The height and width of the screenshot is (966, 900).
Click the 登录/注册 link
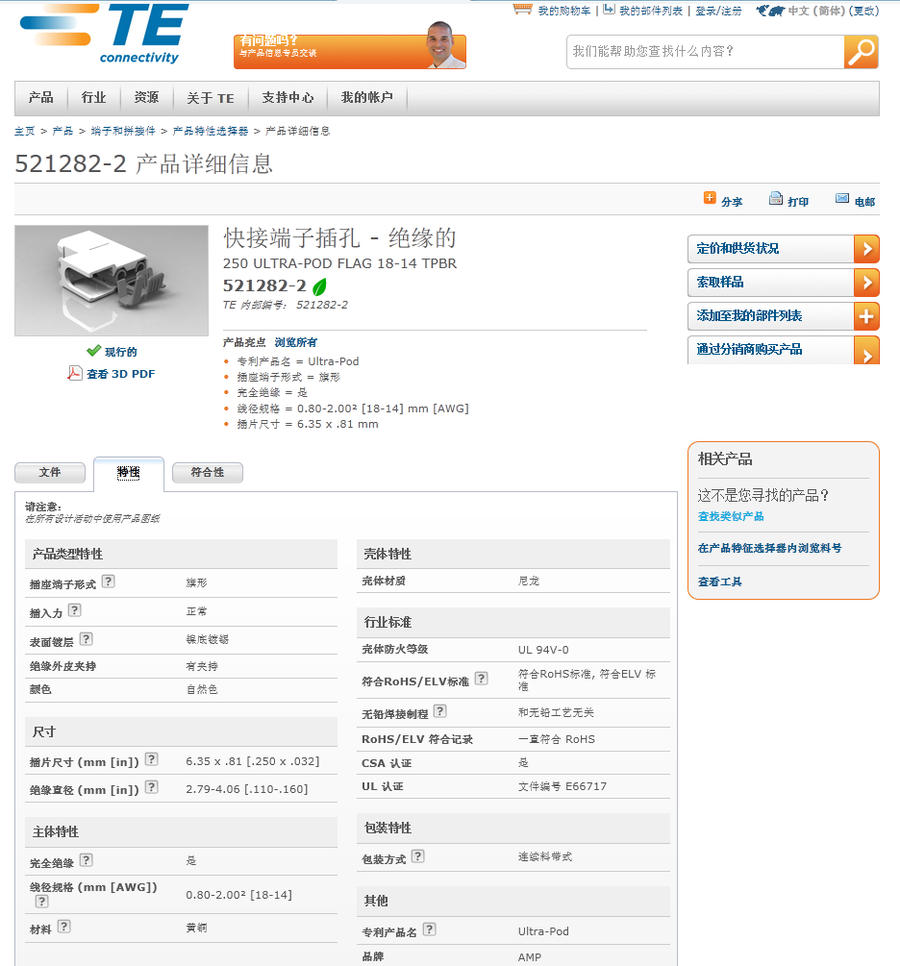pos(718,10)
